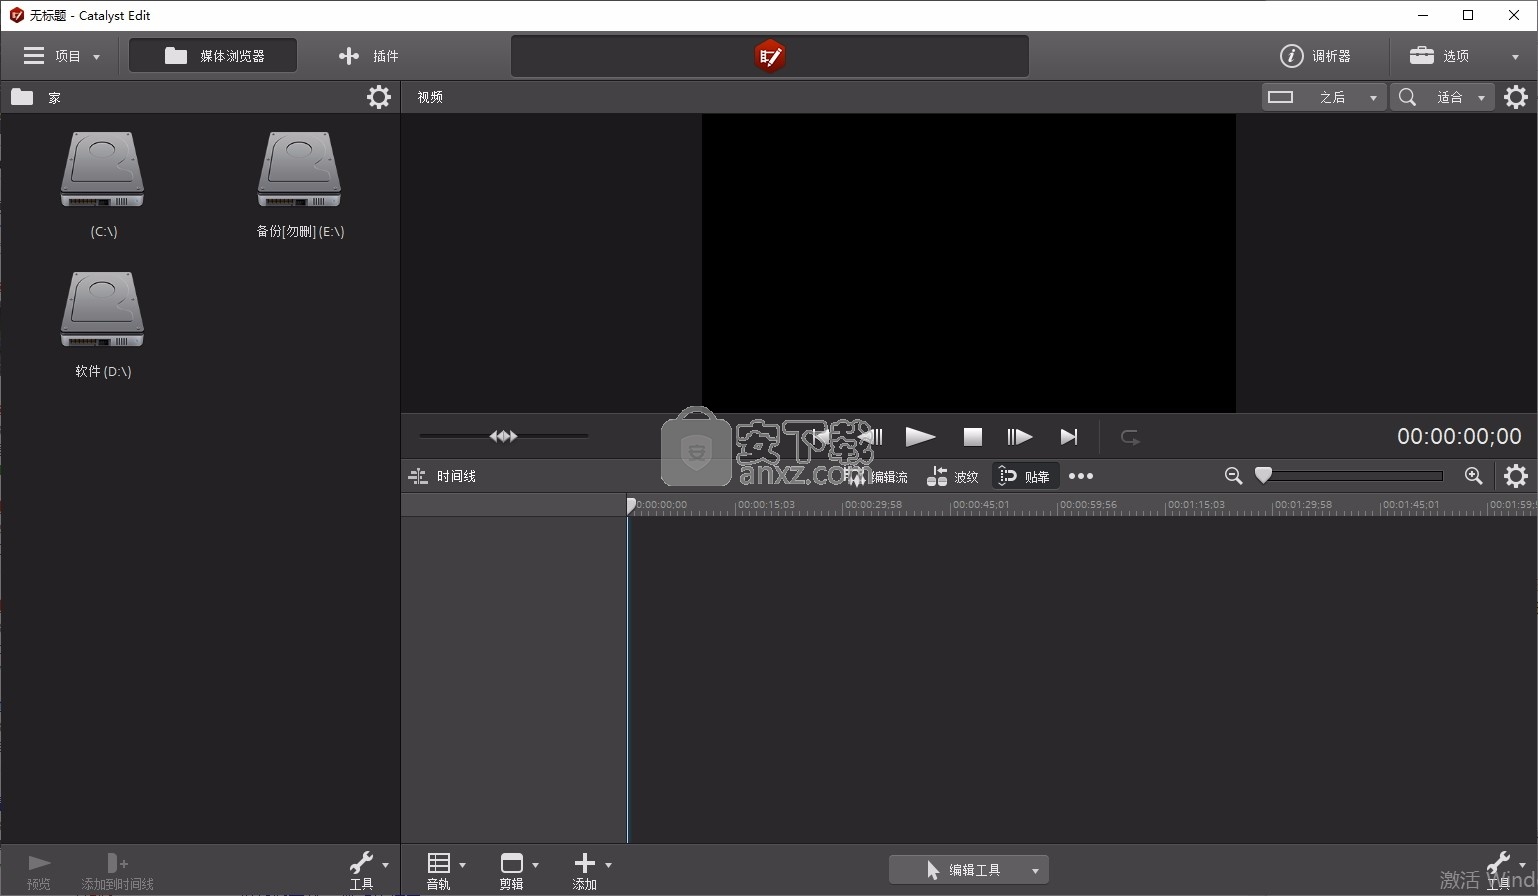Click the Play button in transport controls

point(920,437)
